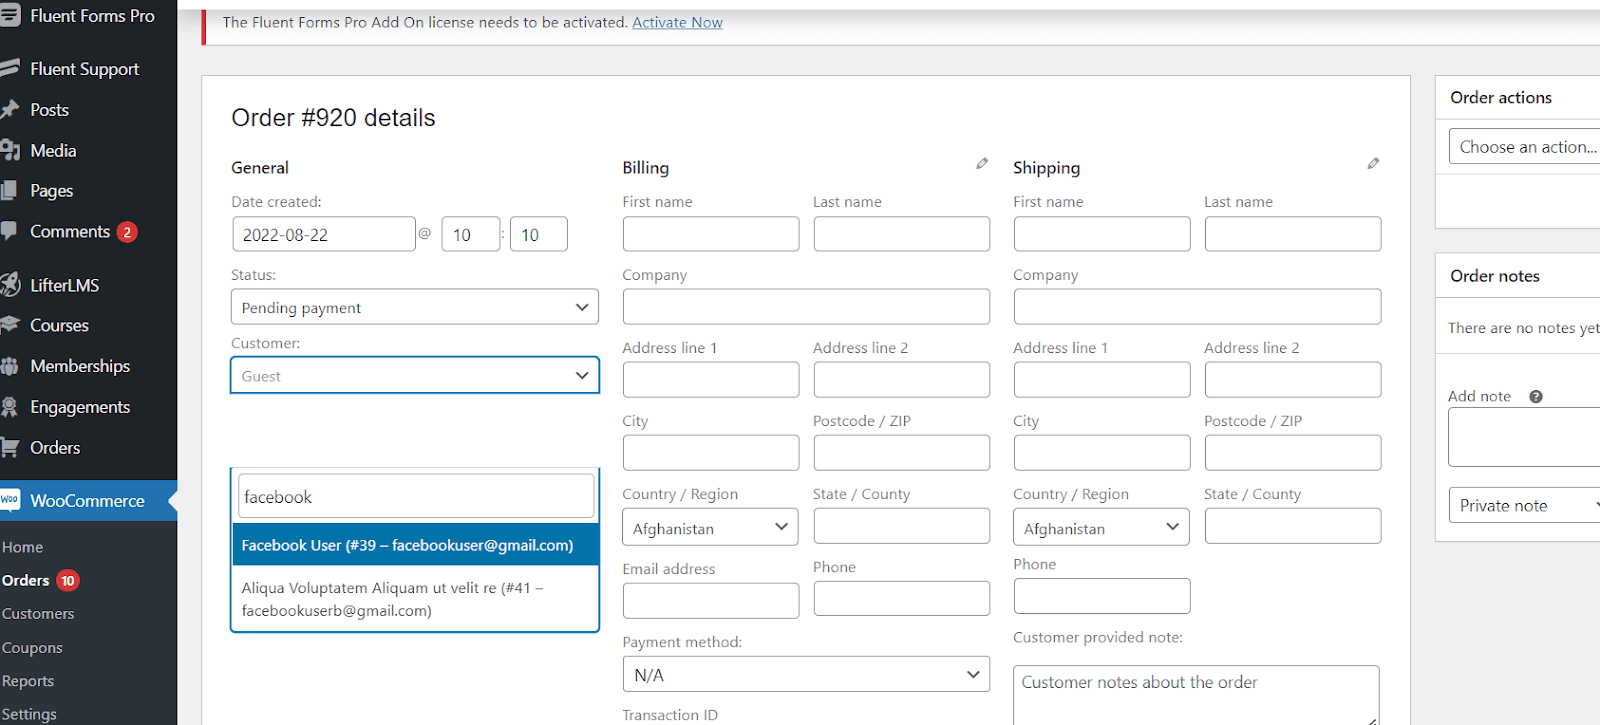Screen dimensions: 1600x725
Task: Click the Shipping State / County field
Action: click(1292, 526)
